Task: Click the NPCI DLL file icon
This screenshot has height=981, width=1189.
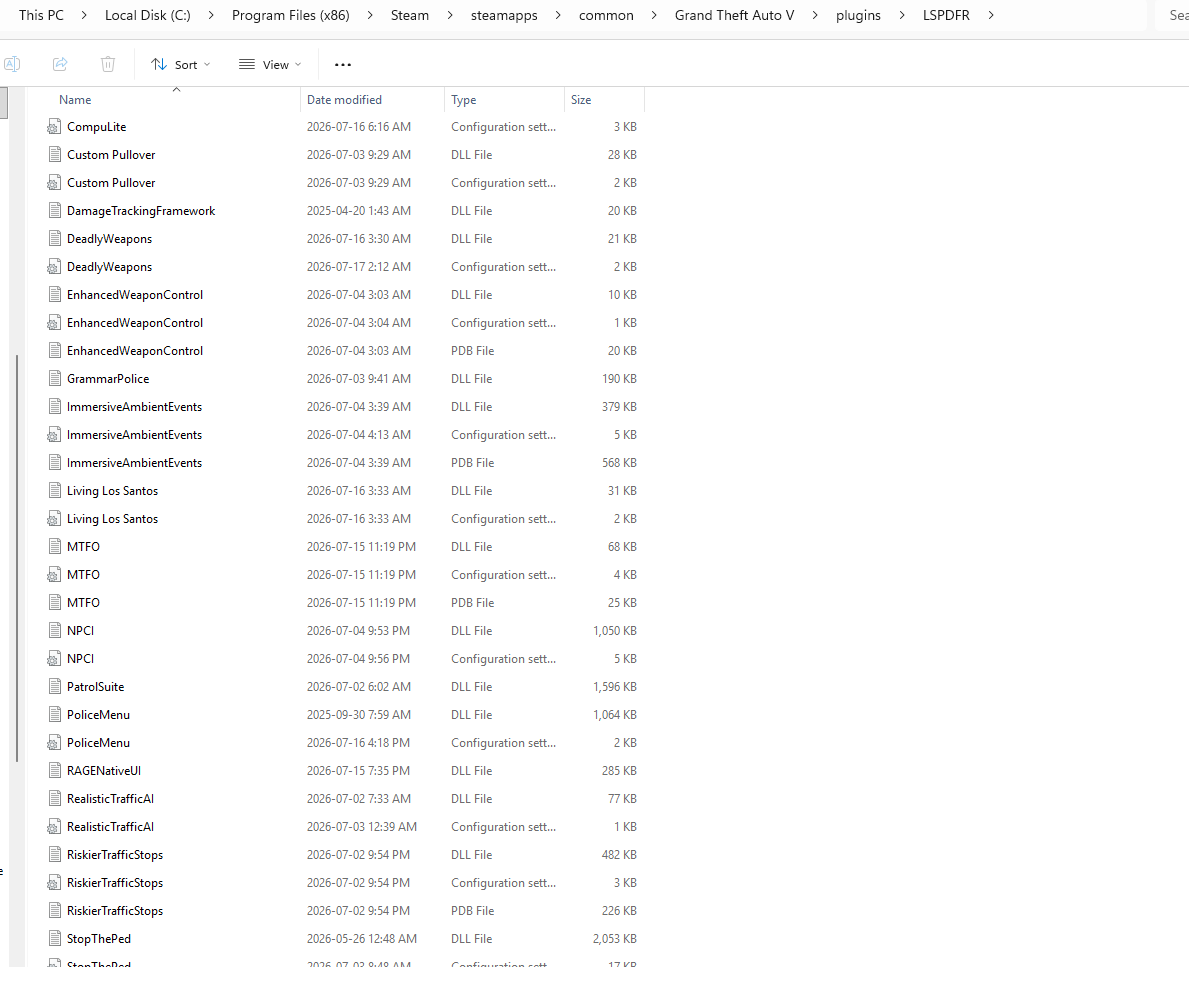Action: (x=54, y=631)
